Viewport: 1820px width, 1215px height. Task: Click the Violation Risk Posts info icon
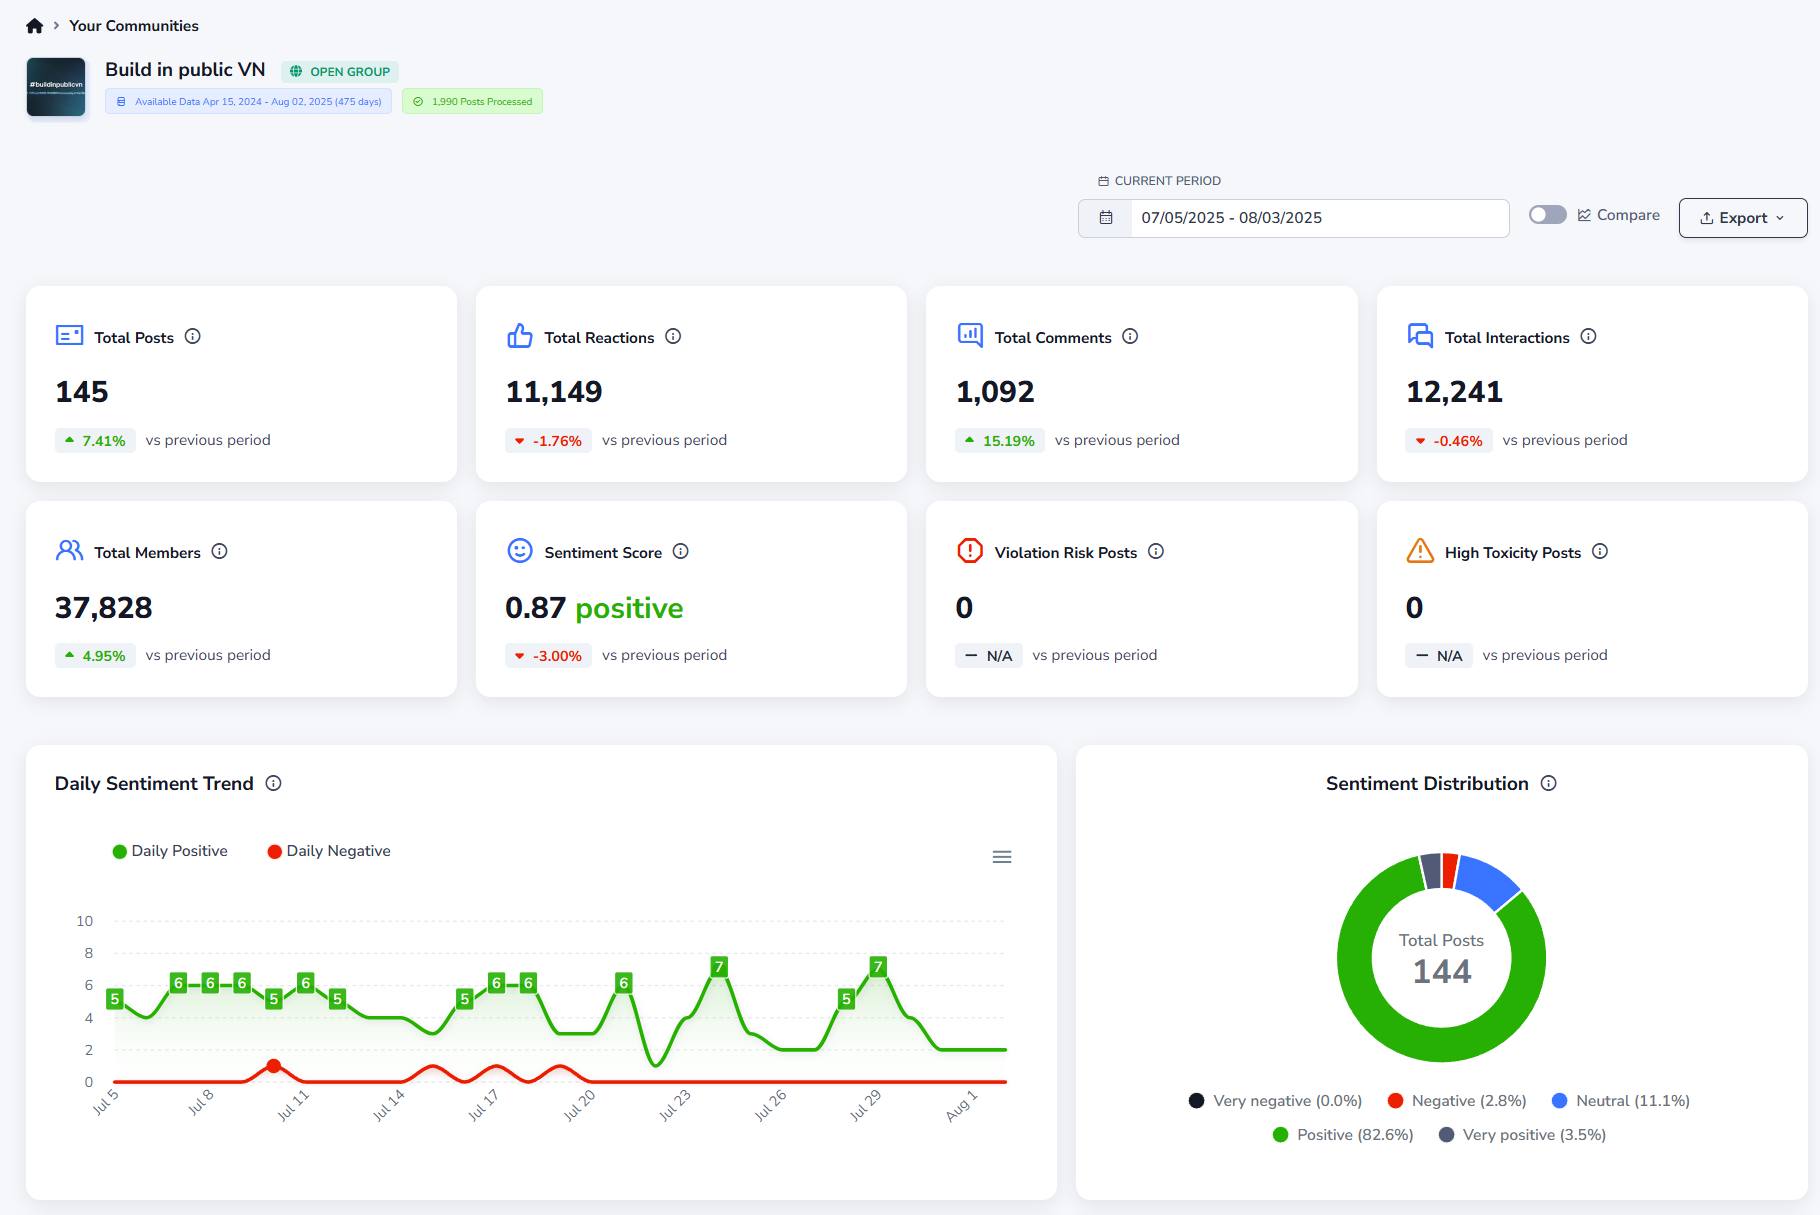1156,552
